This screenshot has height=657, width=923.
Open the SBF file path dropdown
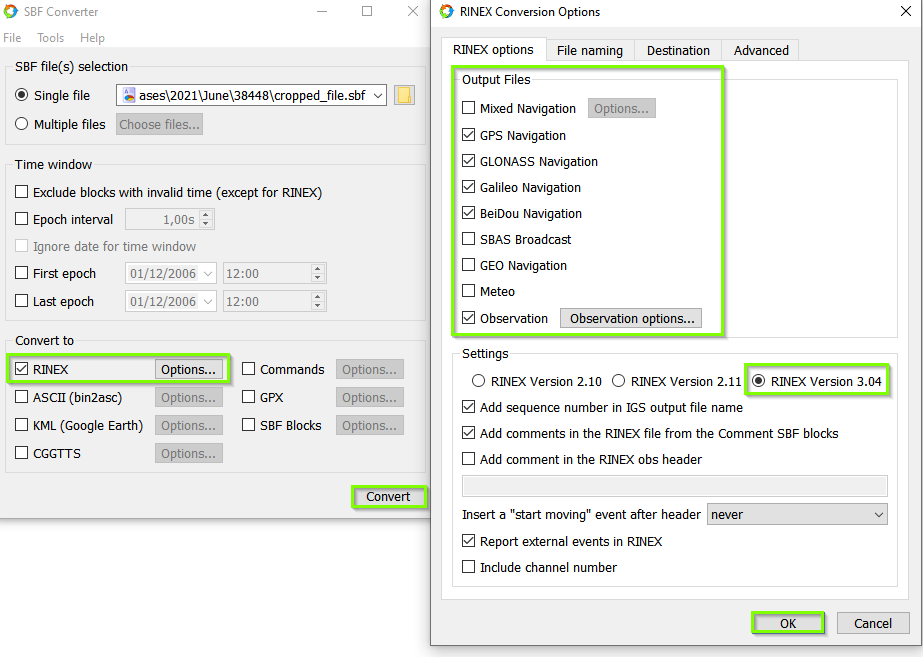(x=378, y=95)
